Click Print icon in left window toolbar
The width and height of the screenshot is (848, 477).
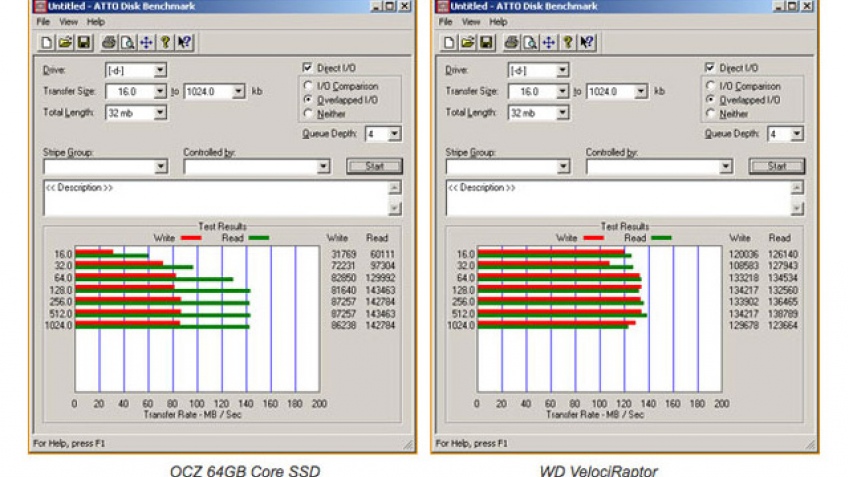coord(109,42)
